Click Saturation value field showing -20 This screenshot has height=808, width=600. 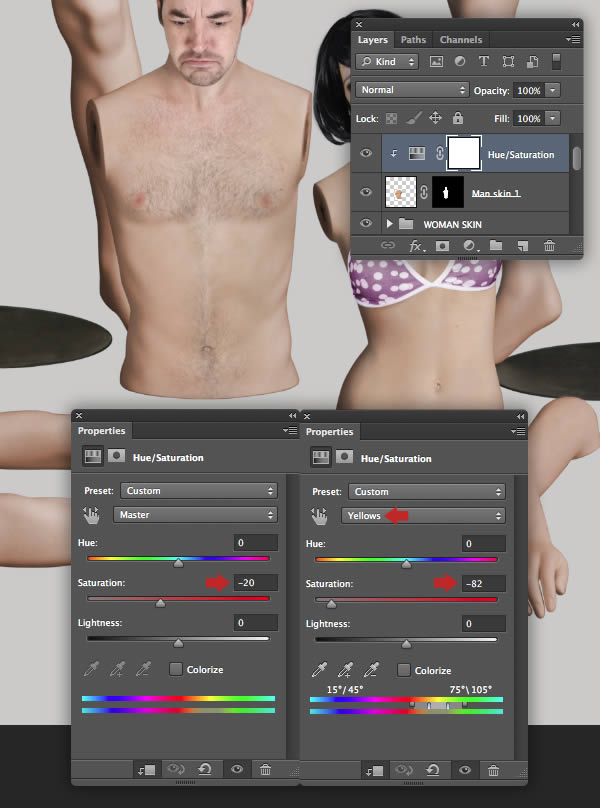point(256,582)
